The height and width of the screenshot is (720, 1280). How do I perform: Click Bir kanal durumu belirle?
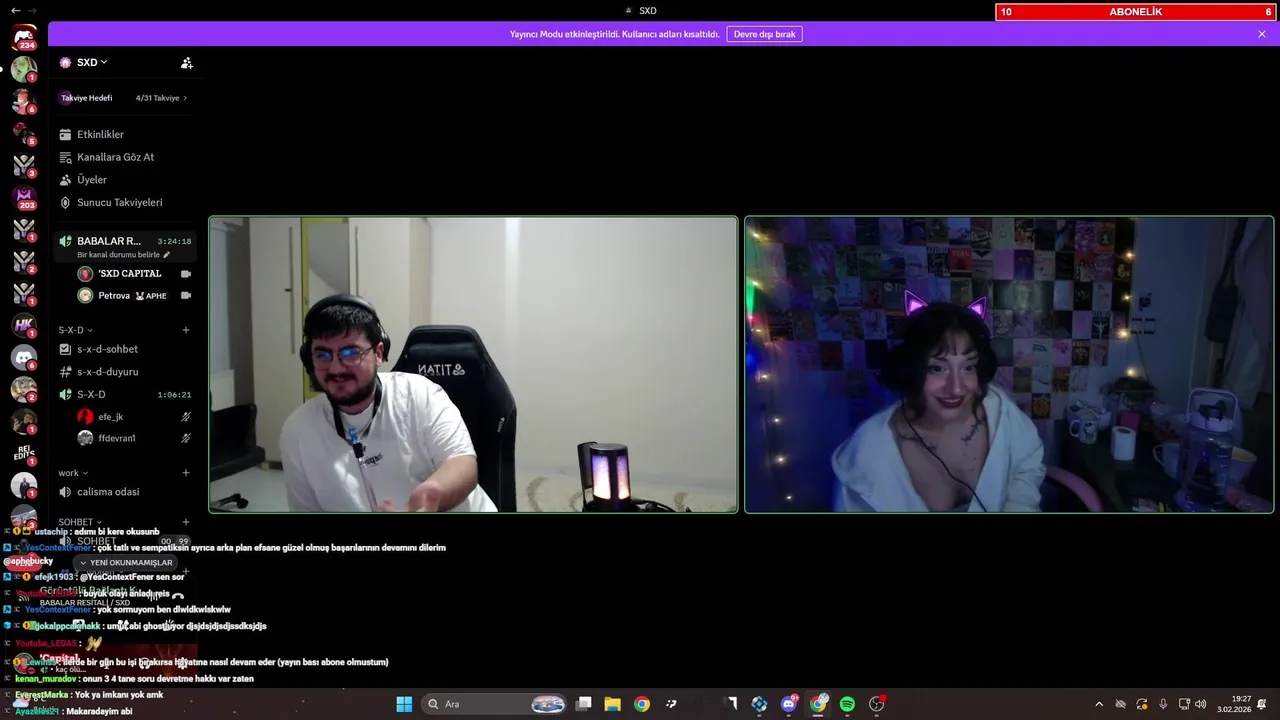coord(118,255)
